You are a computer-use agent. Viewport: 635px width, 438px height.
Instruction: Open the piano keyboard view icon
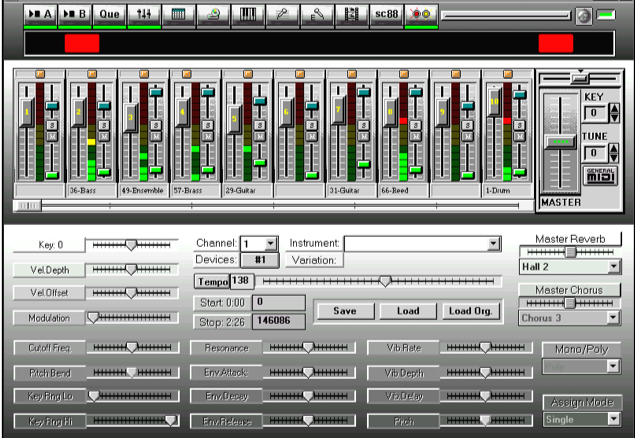pos(248,15)
